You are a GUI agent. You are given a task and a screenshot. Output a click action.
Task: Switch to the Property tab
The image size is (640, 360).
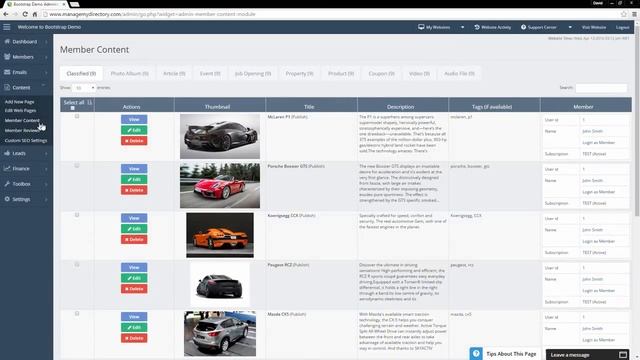(x=299, y=73)
